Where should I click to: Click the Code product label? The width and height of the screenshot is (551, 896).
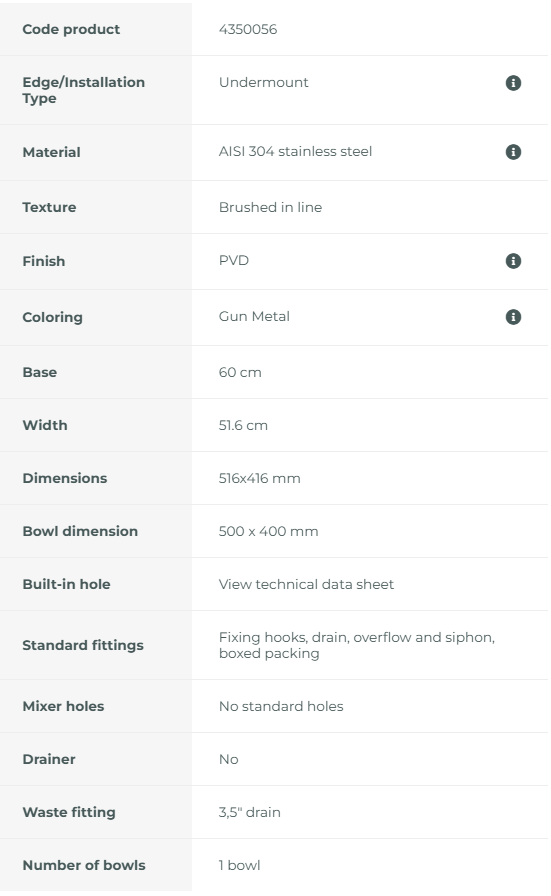[71, 29]
